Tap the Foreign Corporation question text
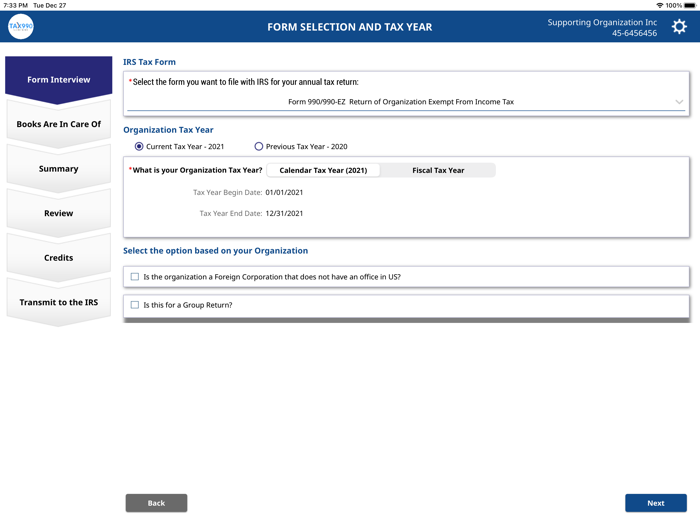 (272, 277)
